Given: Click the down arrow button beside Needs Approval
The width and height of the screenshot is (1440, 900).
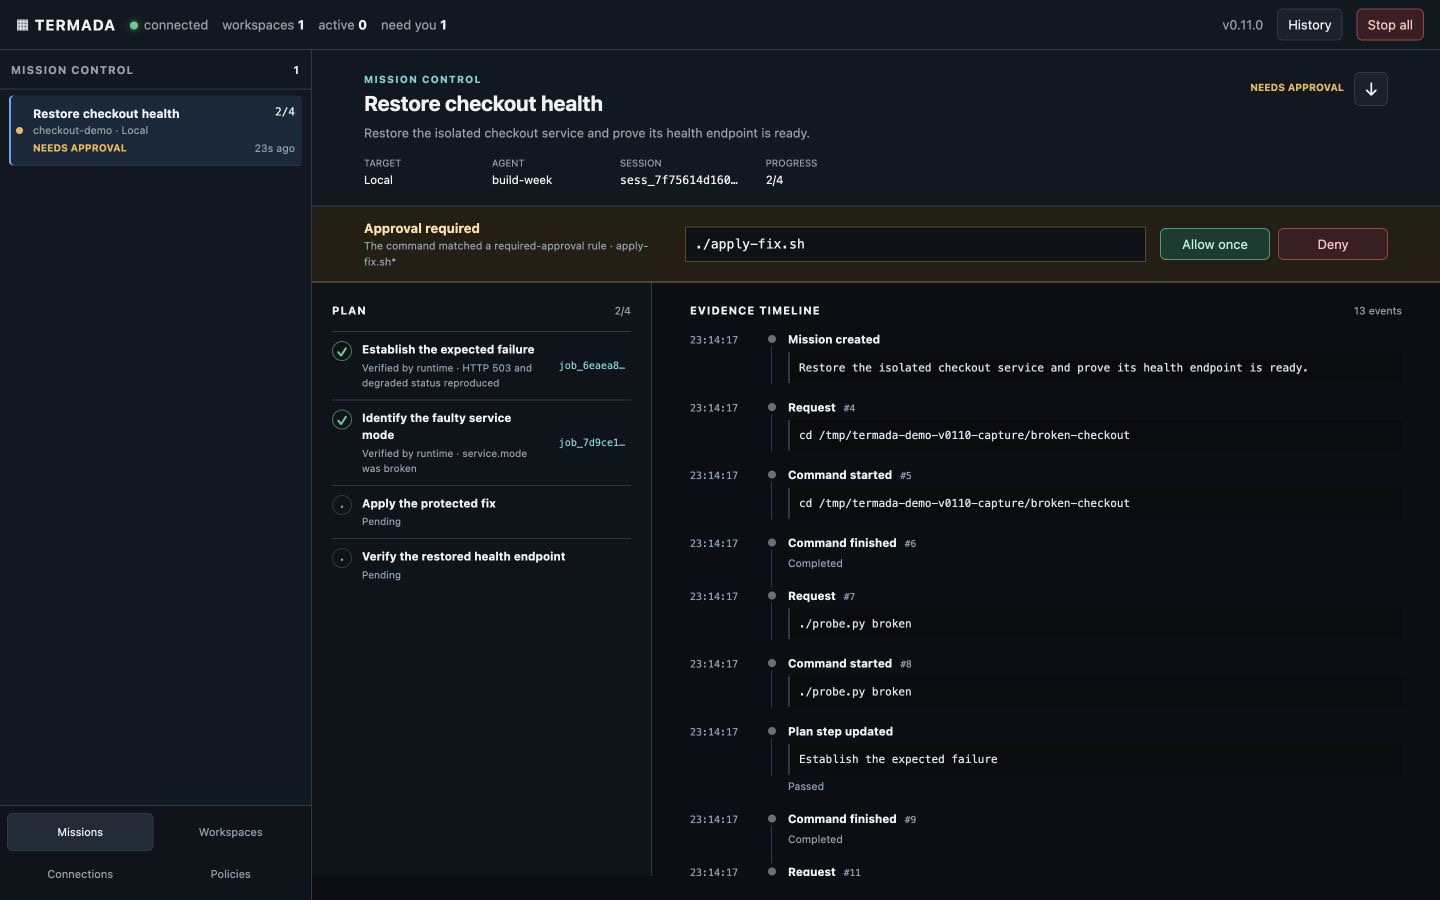Looking at the screenshot, I should [x=1371, y=89].
